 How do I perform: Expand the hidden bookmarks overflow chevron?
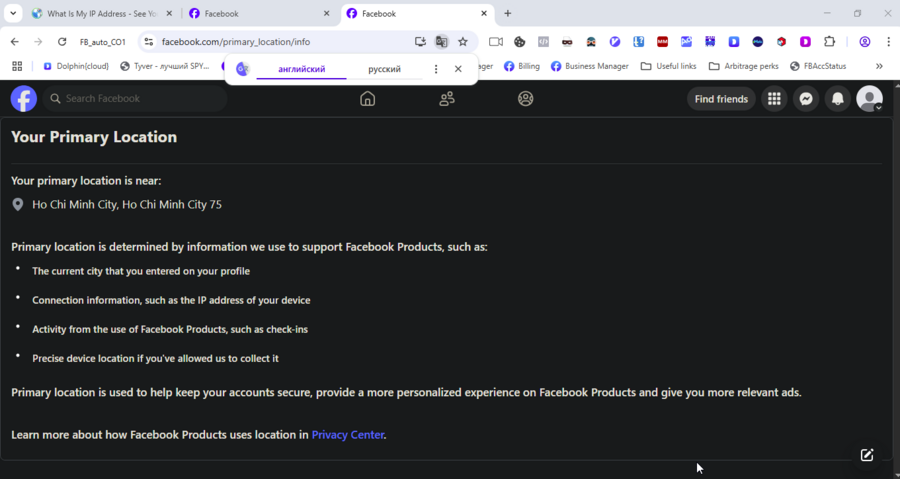[x=879, y=66]
